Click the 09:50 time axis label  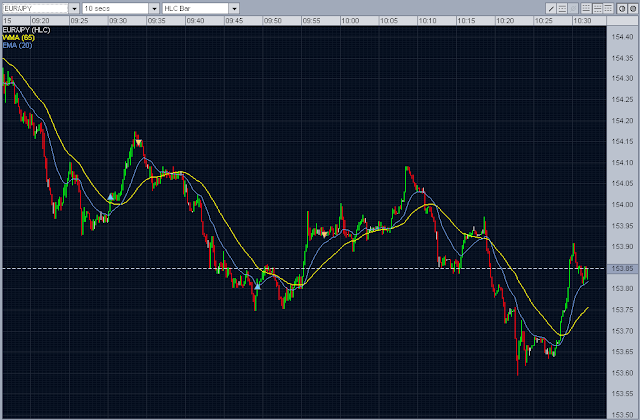coord(273,21)
